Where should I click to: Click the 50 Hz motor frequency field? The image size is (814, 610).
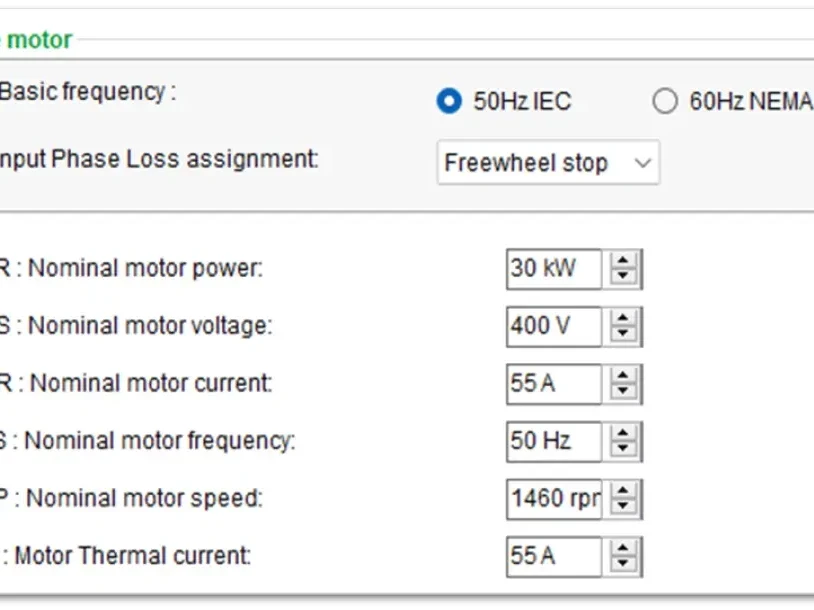click(554, 441)
